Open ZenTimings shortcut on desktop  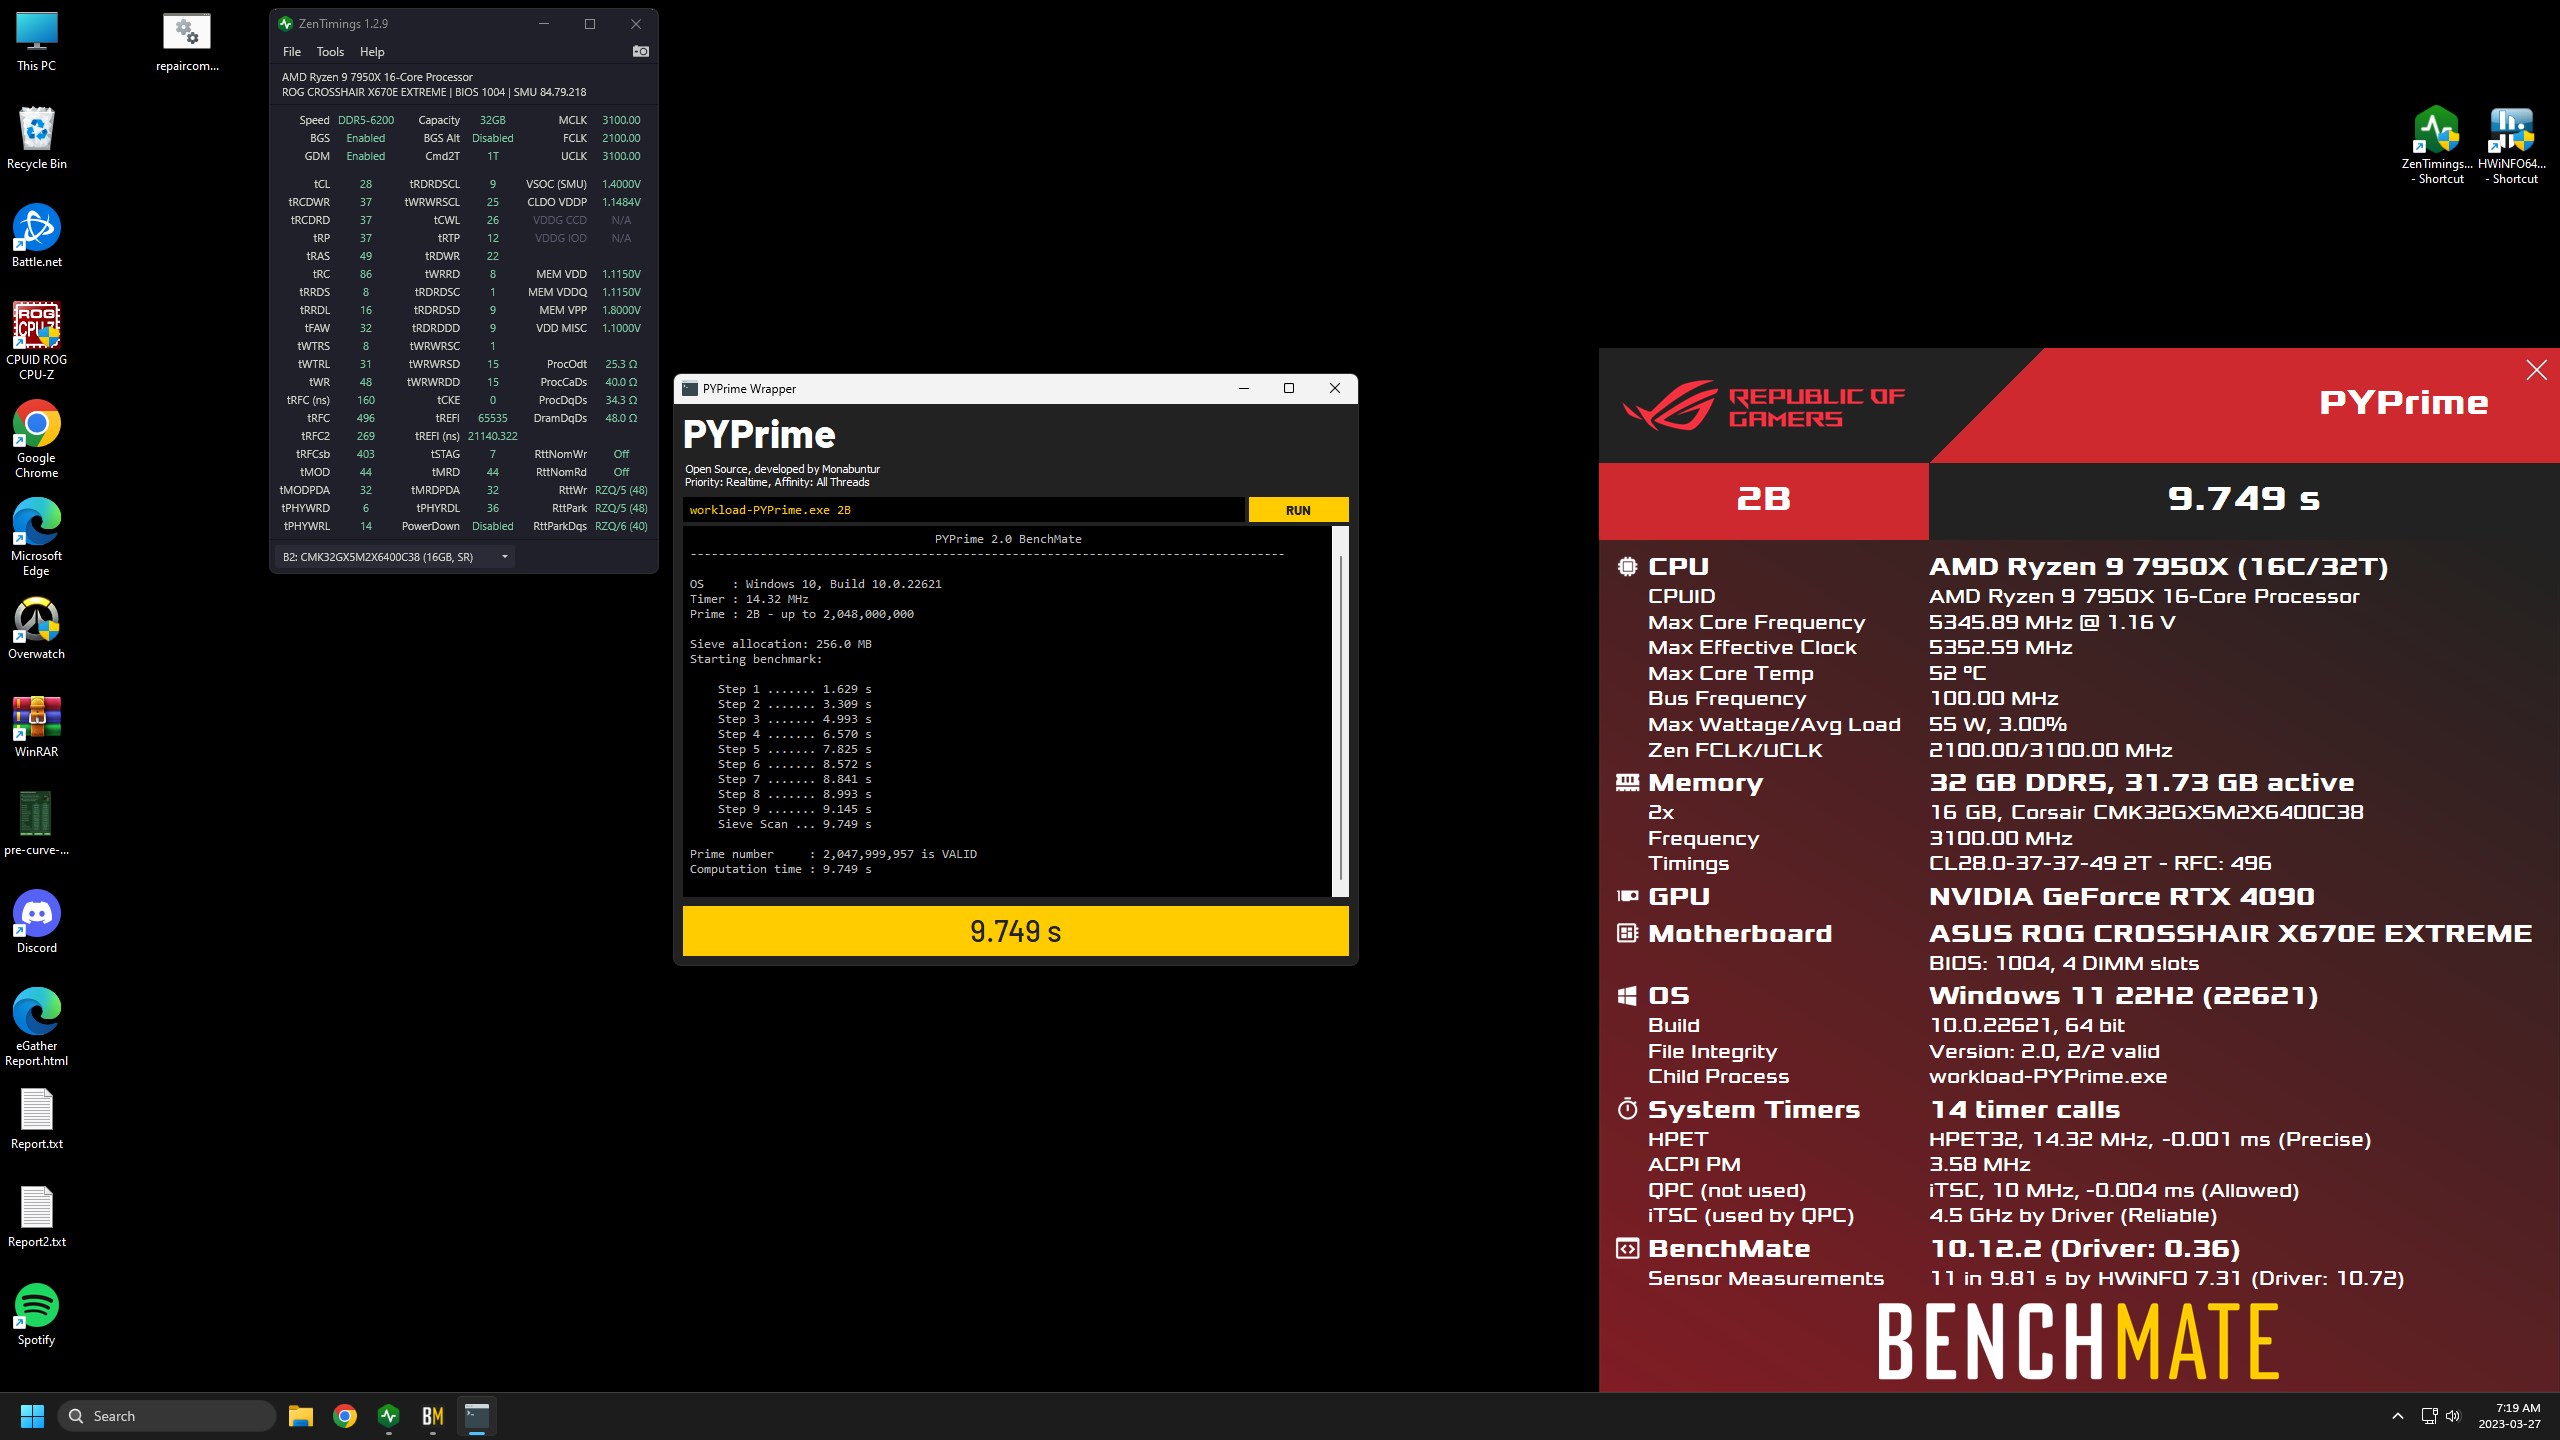click(2437, 146)
